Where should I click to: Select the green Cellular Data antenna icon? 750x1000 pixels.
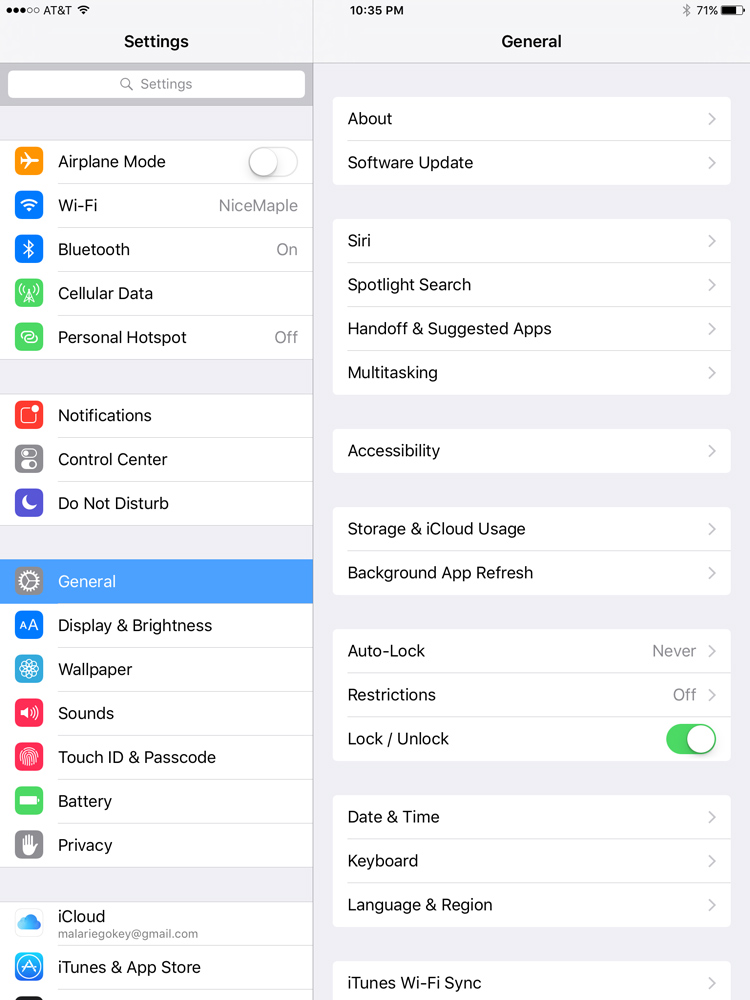point(29,293)
